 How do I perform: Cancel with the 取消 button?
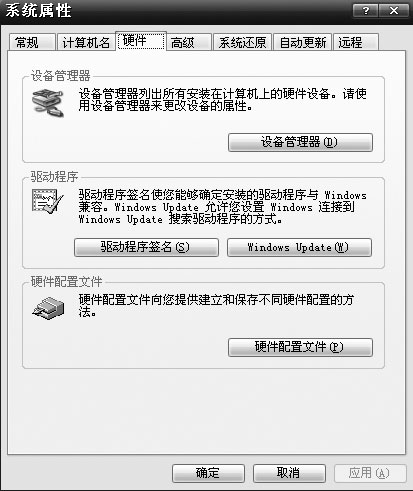point(289,473)
